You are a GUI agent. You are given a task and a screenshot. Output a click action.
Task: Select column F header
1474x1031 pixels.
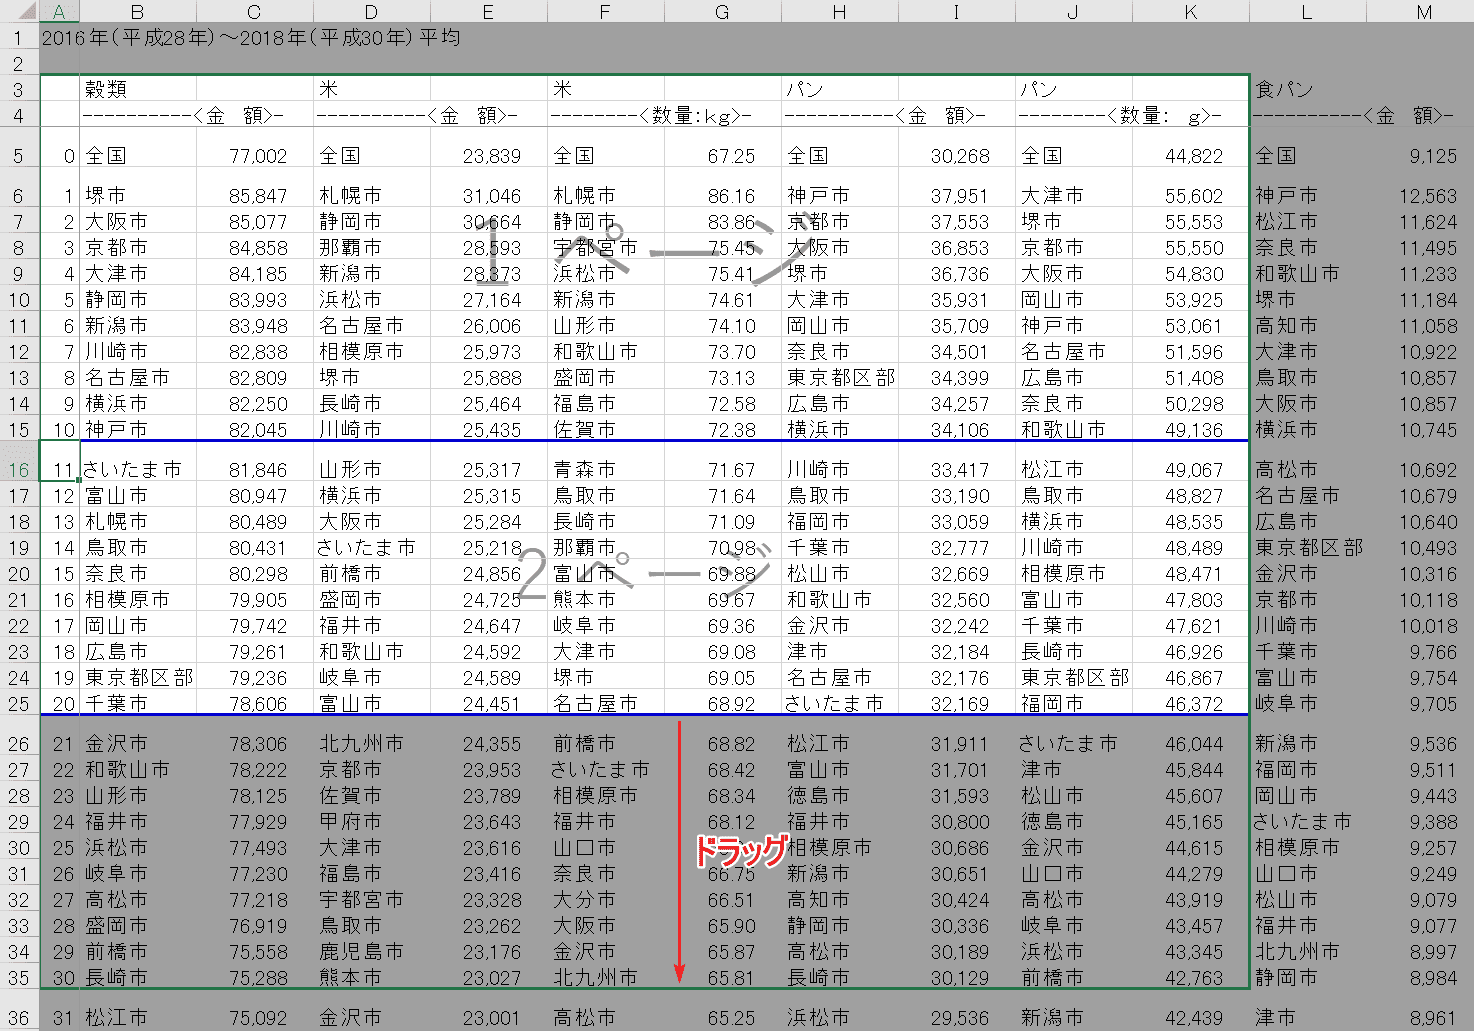click(x=605, y=12)
